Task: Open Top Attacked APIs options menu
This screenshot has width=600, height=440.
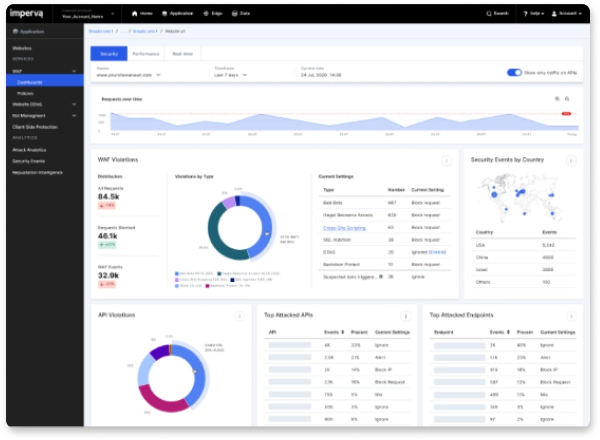Action: (403, 315)
